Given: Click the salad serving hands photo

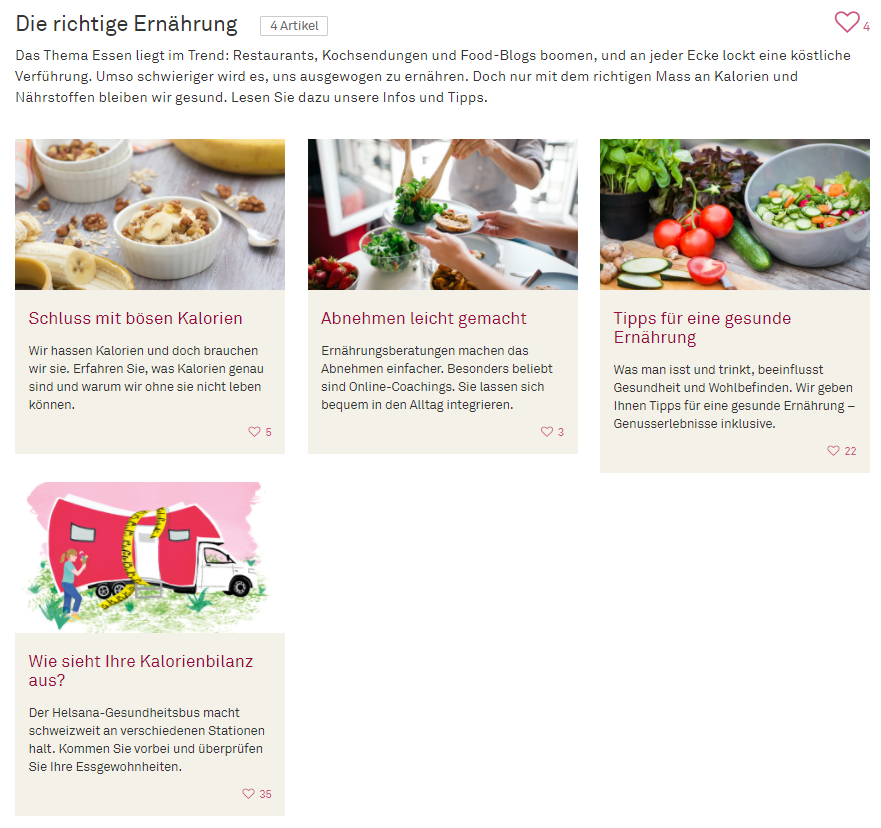Looking at the screenshot, I should coord(443,215).
